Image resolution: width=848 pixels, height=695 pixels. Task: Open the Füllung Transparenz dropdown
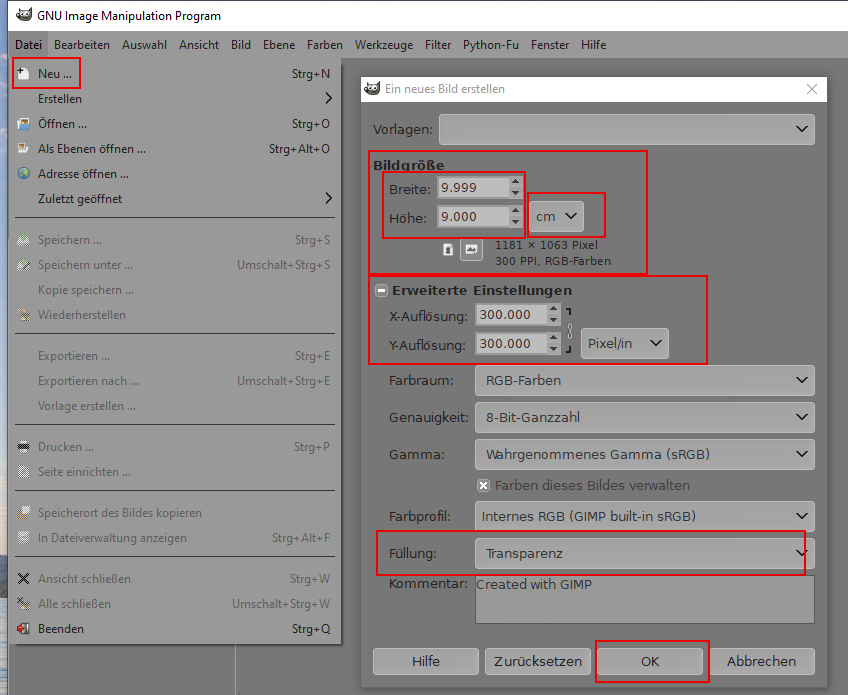(643, 553)
